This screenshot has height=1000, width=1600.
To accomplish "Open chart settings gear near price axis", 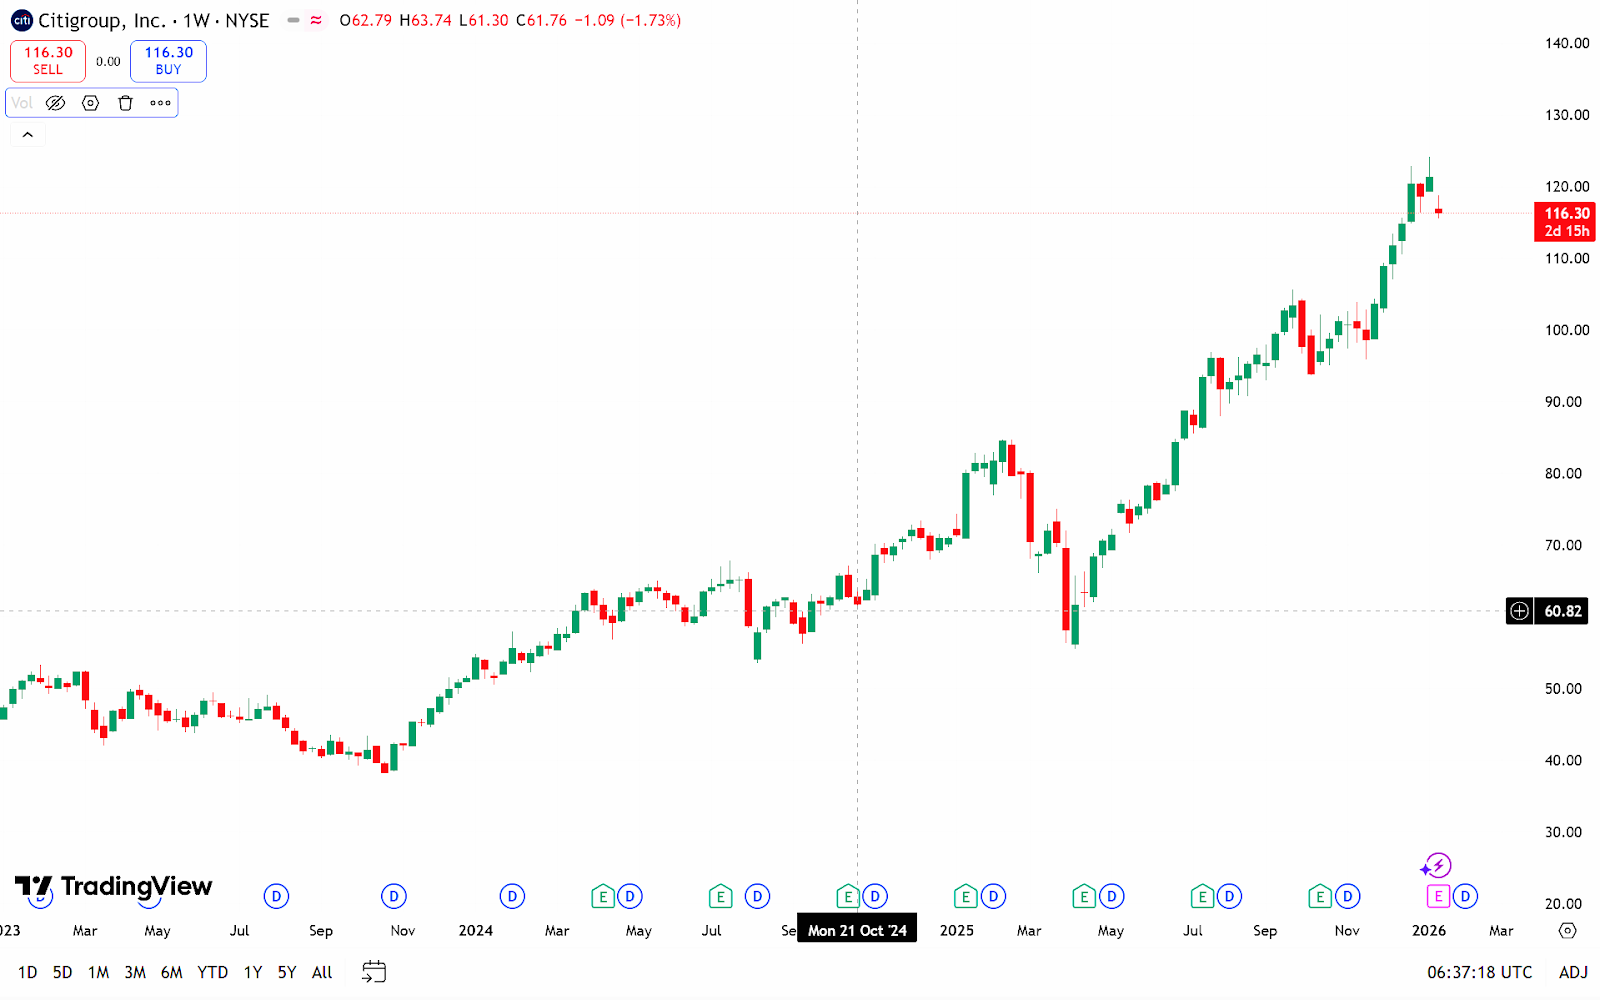I will [x=1567, y=931].
